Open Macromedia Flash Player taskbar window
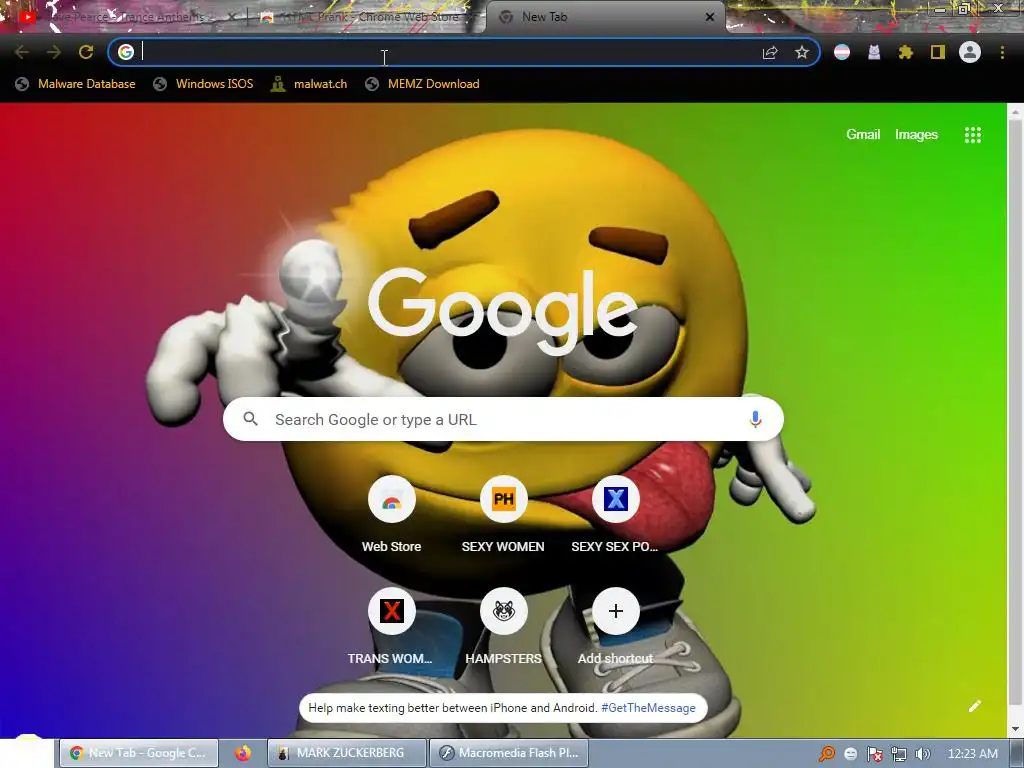This screenshot has width=1024, height=768. click(509, 753)
